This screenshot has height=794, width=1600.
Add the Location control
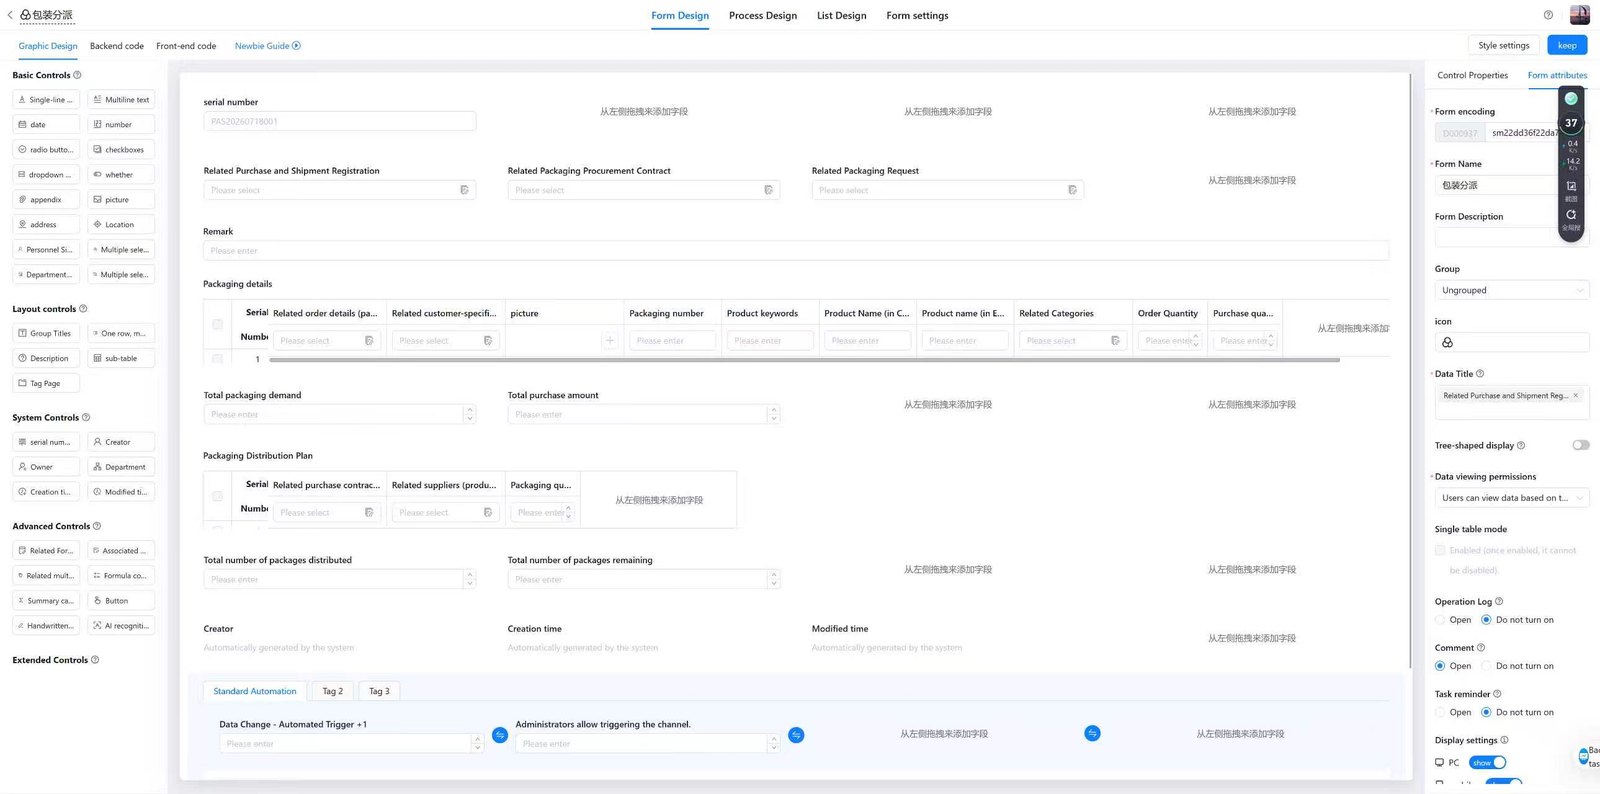click(121, 225)
